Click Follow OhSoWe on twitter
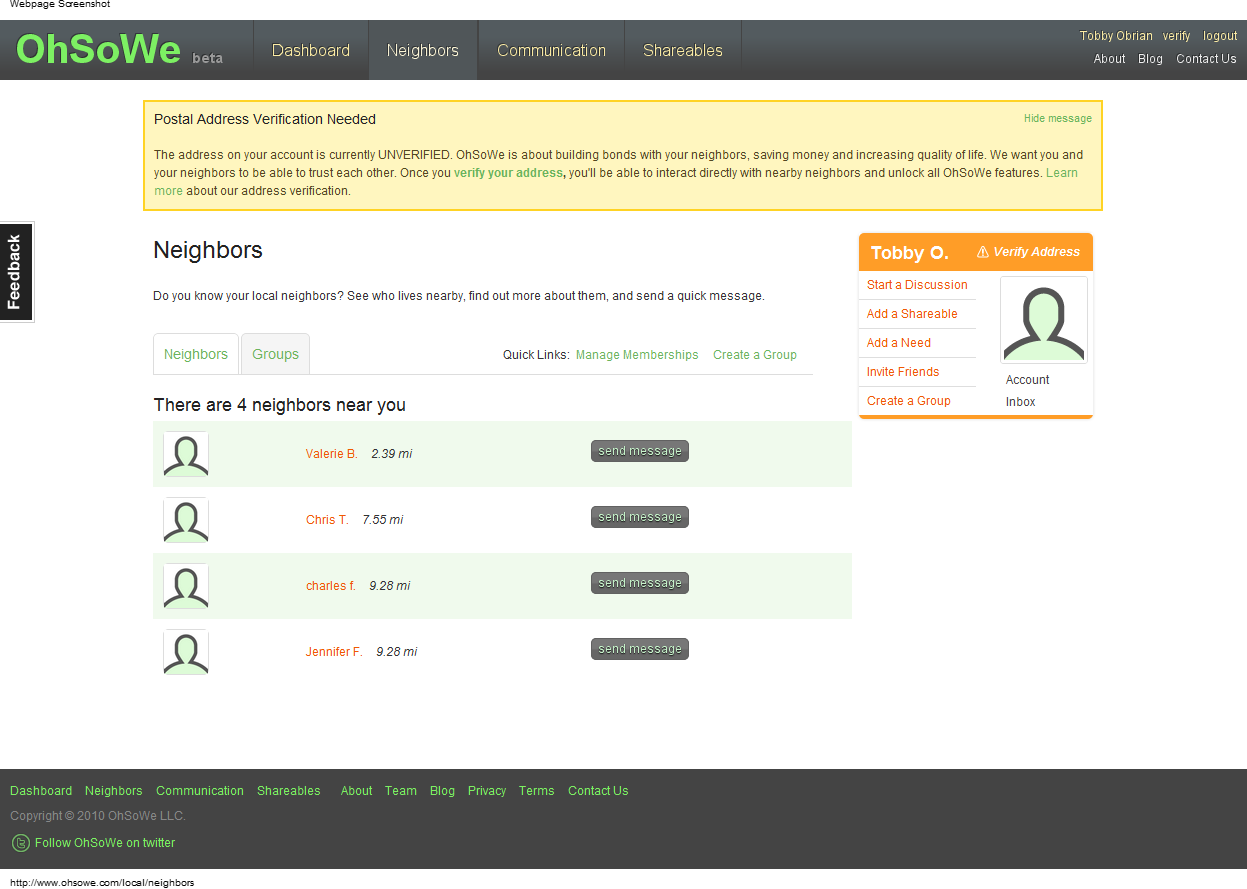Image resolution: width=1247 pixels, height=889 pixels. point(105,843)
